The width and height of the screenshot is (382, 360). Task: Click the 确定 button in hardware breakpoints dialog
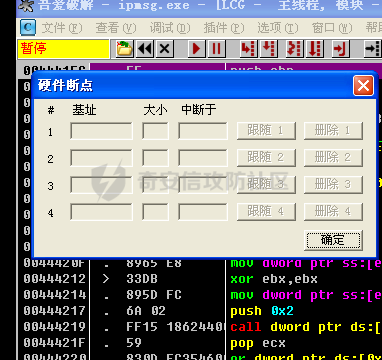click(333, 240)
